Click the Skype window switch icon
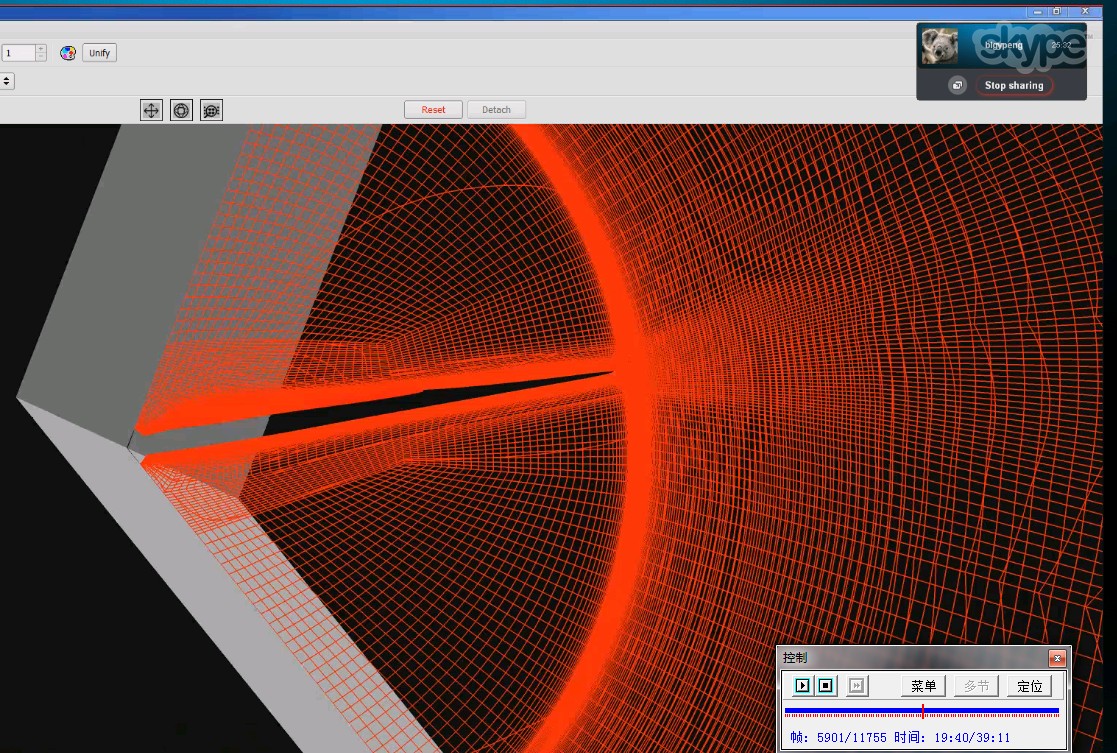This screenshot has width=1117, height=753. coord(957,86)
